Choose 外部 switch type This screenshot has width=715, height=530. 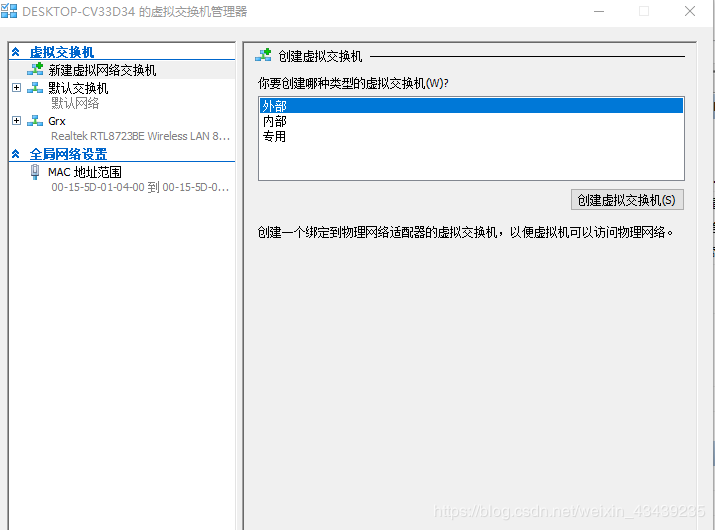point(471,106)
